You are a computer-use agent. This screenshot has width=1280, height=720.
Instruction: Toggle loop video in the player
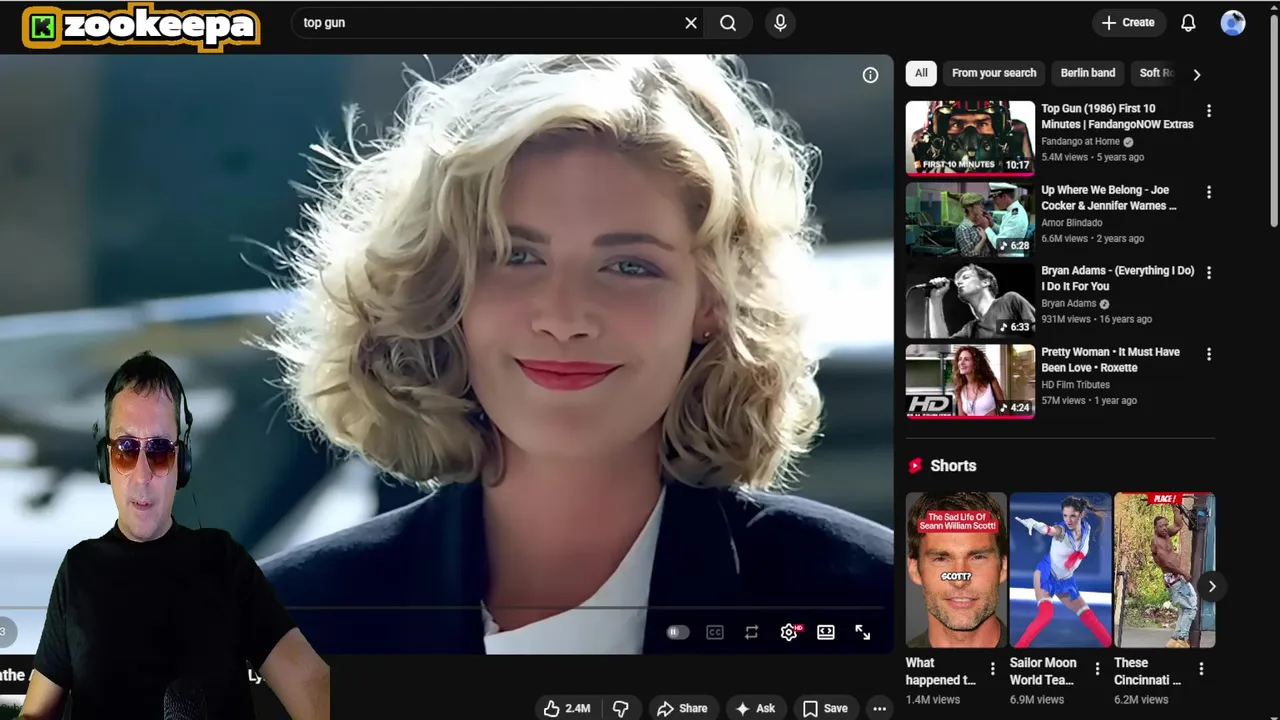coord(751,632)
